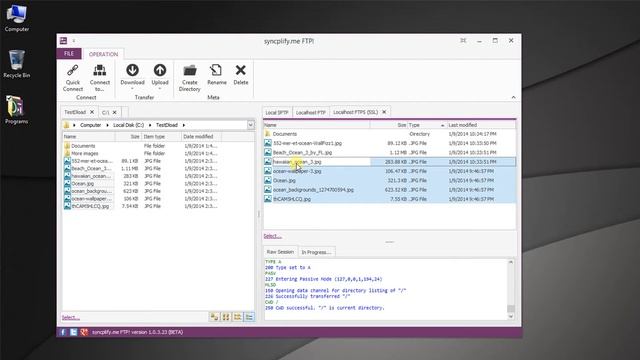Click first view-mode icon at local pane bottom
The width and height of the screenshot is (640, 360).
(x=214, y=317)
